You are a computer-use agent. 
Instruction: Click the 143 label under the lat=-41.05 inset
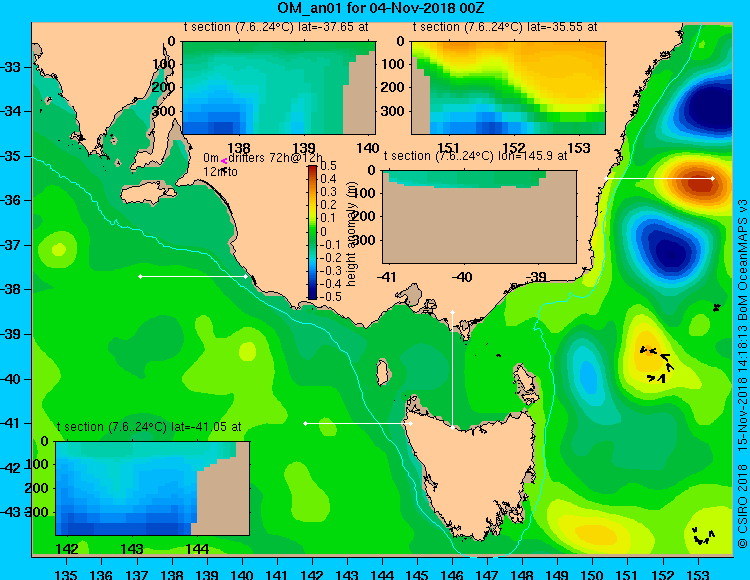point(132,549)
